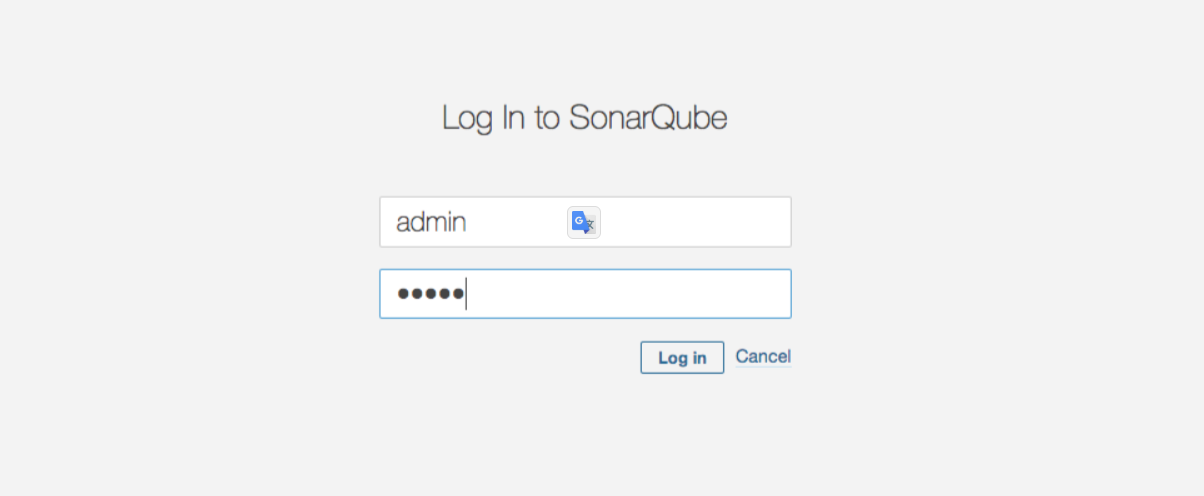The height and width of the screenshot is (496, 1204).
Task: Click the blank area of the password box
Action: click(630, 294)
